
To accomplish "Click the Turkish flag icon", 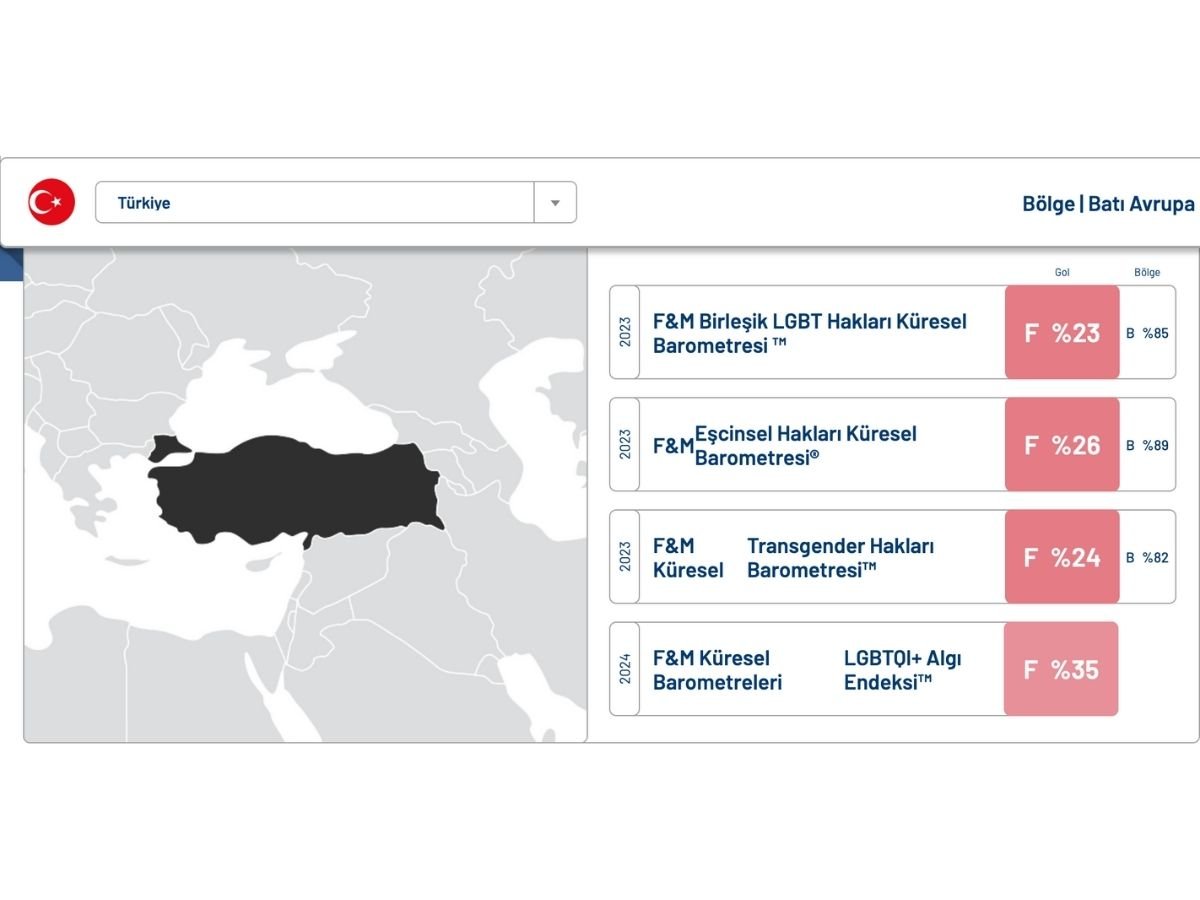I will coord(51,202).
